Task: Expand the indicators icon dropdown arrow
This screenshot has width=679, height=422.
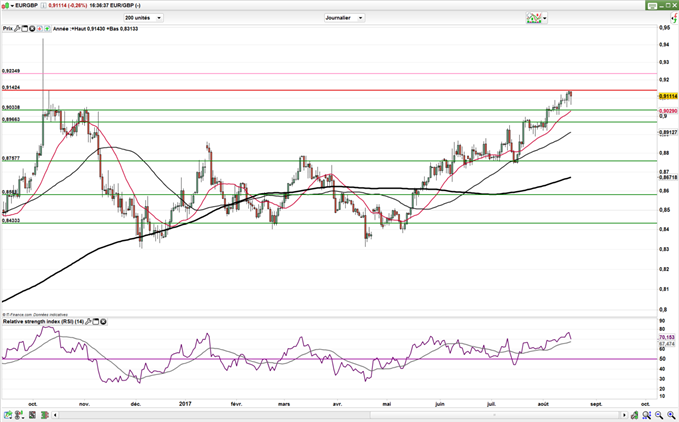Action: pyautogui.click(x=544, y=18)
